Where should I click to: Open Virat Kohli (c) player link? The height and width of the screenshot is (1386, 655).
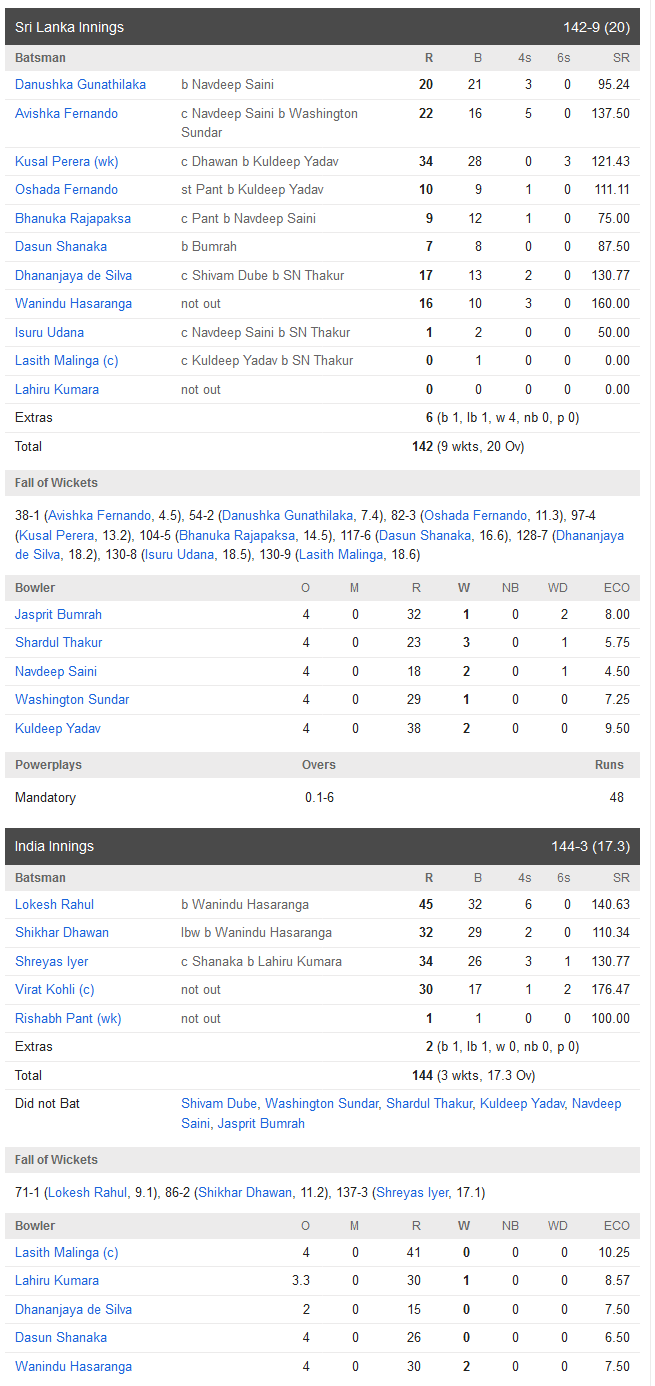[x=54, y=990]
